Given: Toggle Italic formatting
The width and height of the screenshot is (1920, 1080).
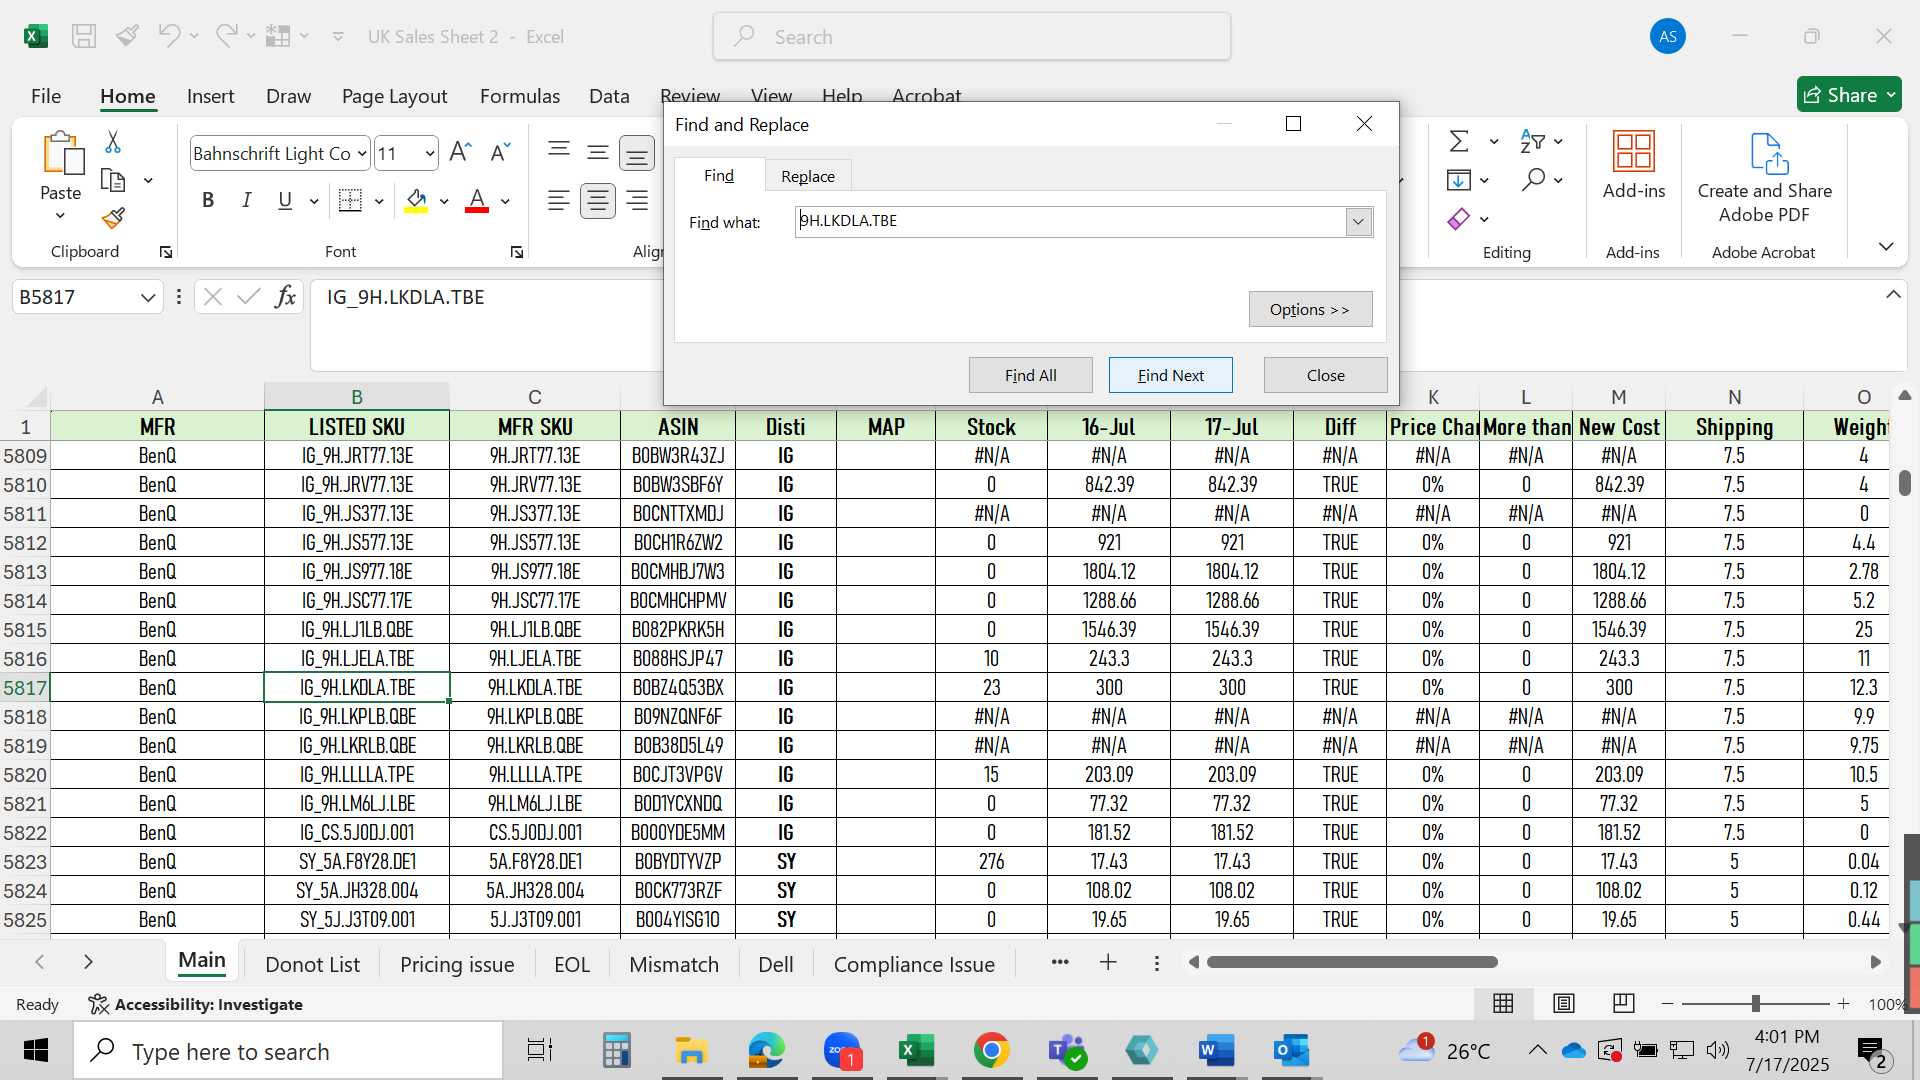Looking at the screenshot, I should pyautogui.click(x=246, y=201).
